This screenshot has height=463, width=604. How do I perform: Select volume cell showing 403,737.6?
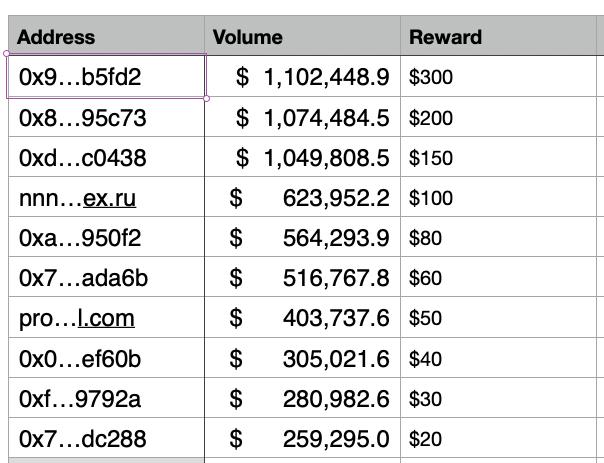point(302,317)
